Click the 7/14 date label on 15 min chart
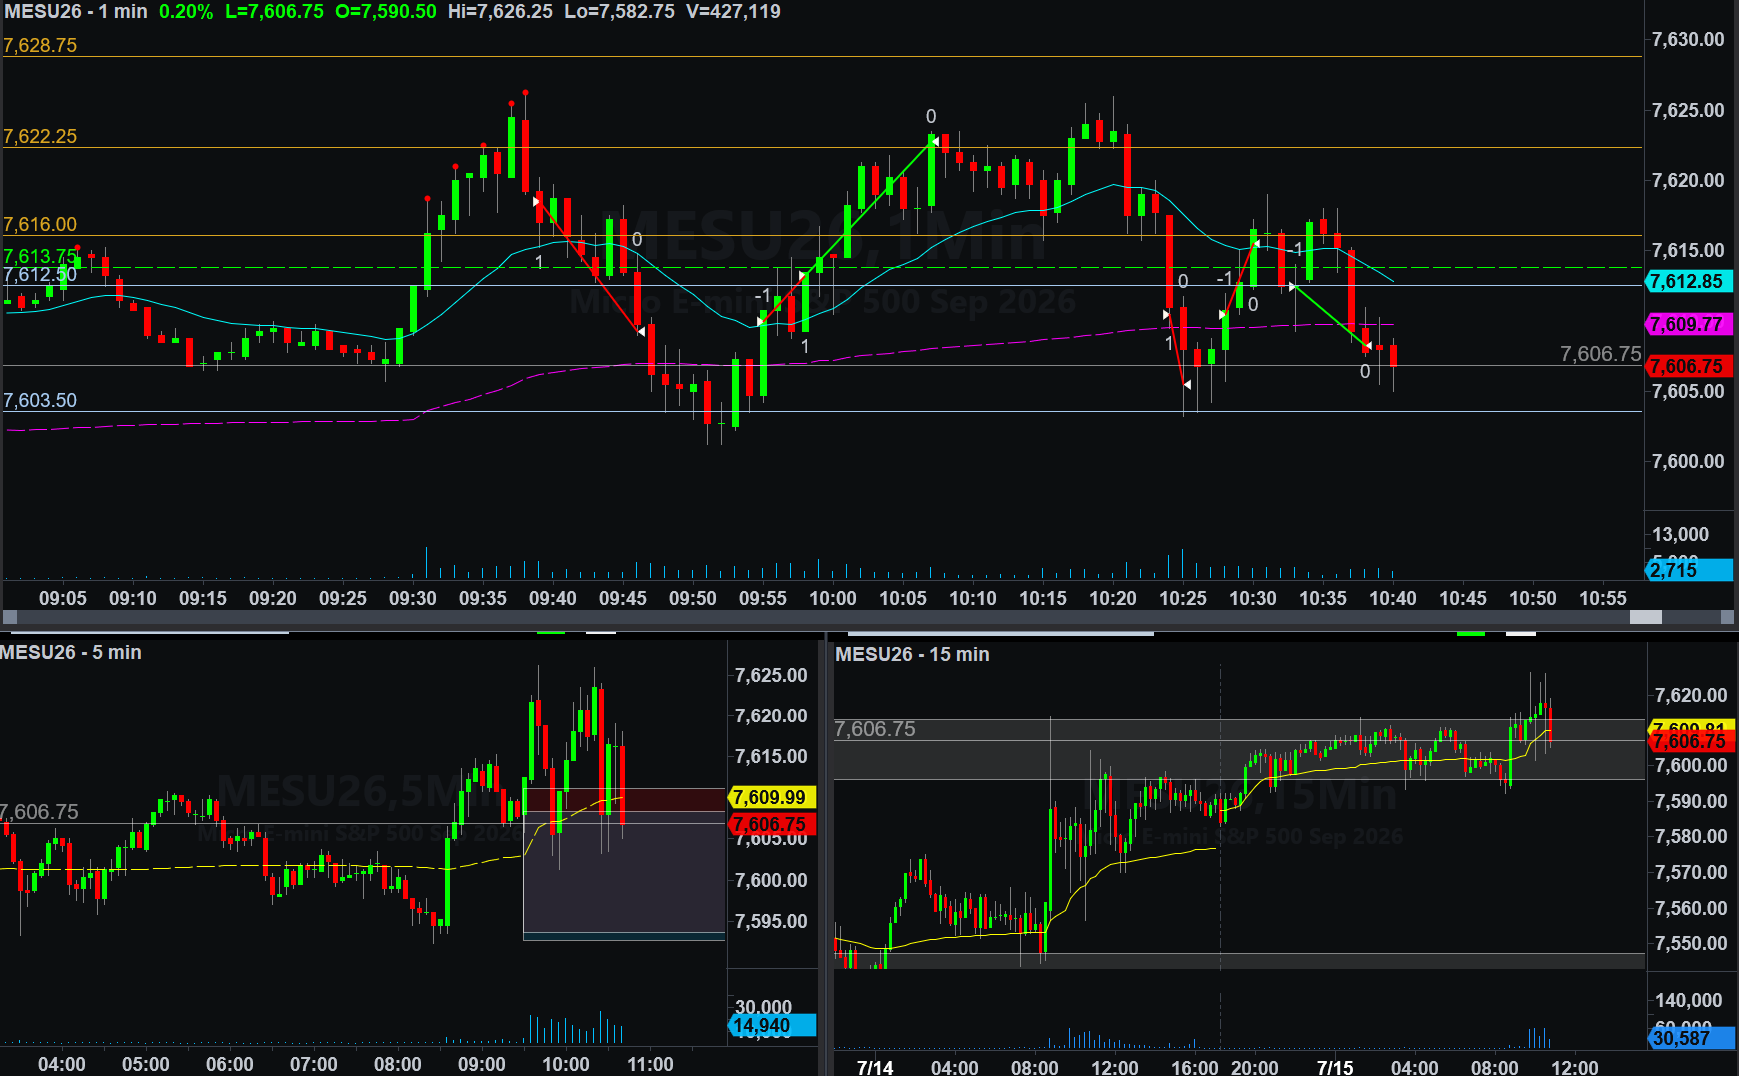This screenshot has height=1076, width=1739. [875, 1067]
